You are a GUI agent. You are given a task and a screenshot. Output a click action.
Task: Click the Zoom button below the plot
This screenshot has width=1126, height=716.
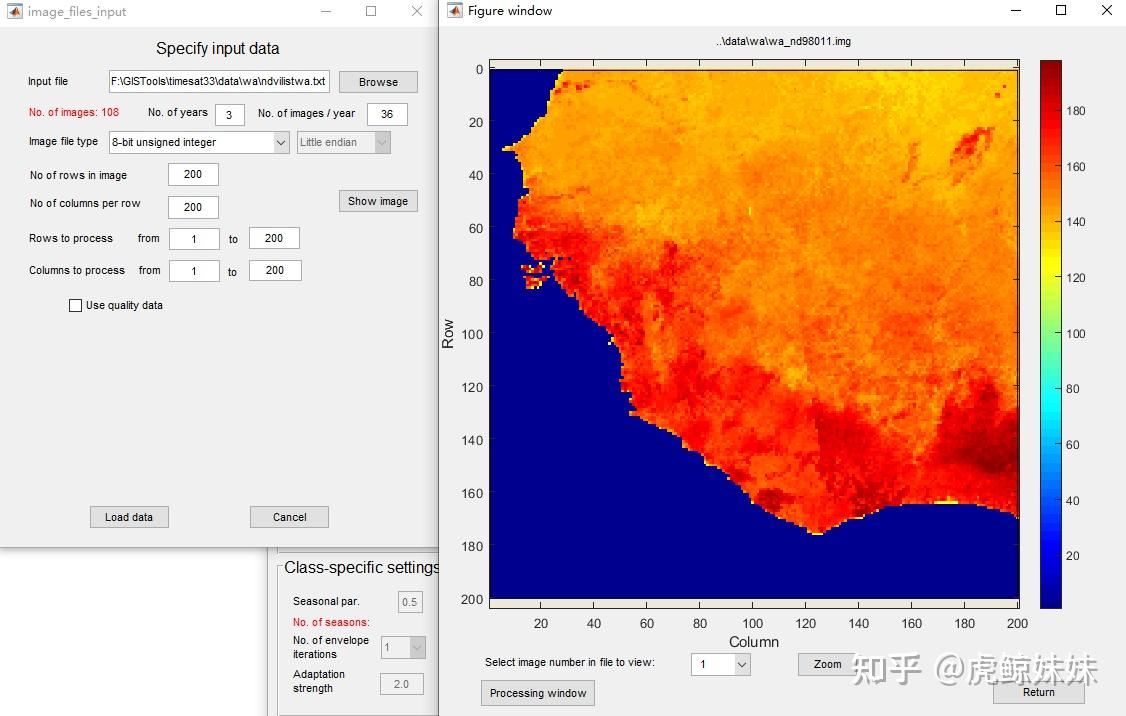826,664
